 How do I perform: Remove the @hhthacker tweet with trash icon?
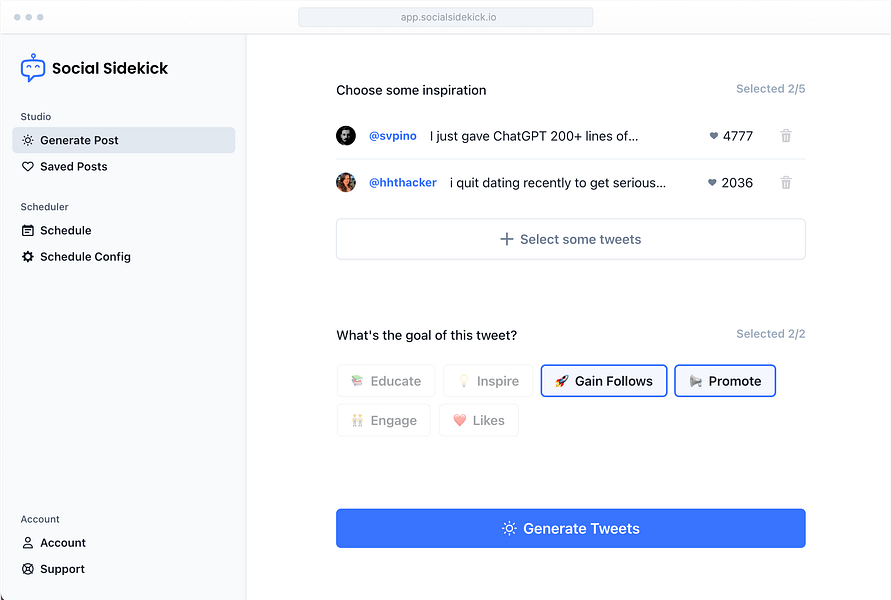(786, 183)
